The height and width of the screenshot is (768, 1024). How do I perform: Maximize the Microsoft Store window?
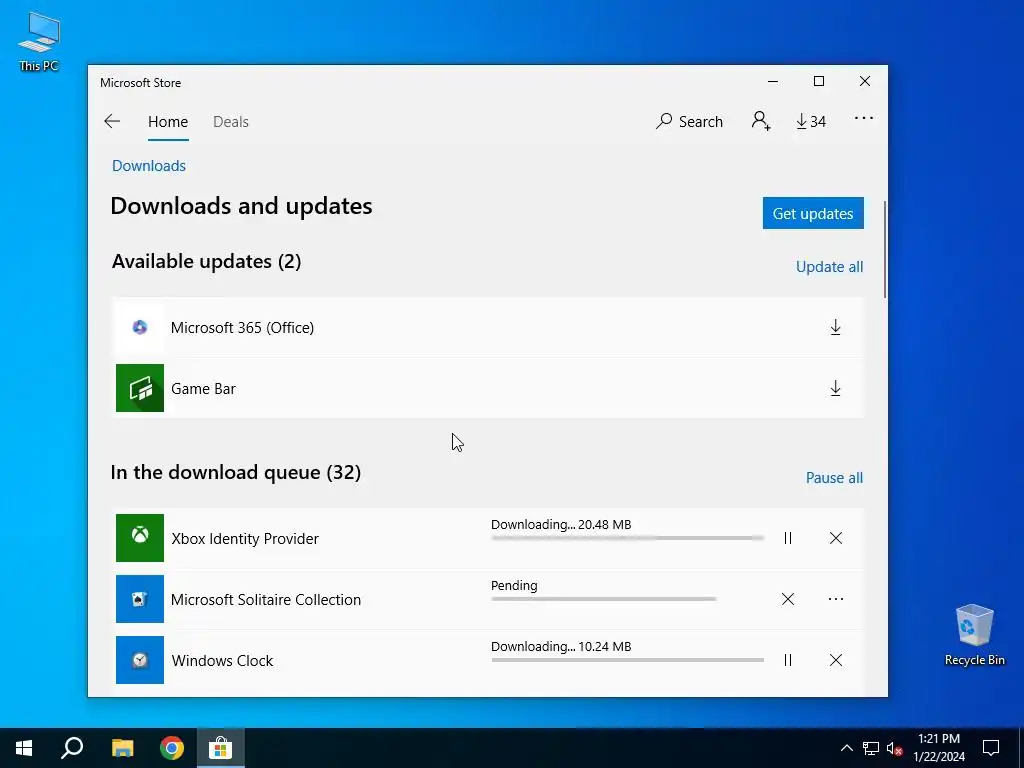[x=819, y=81]
